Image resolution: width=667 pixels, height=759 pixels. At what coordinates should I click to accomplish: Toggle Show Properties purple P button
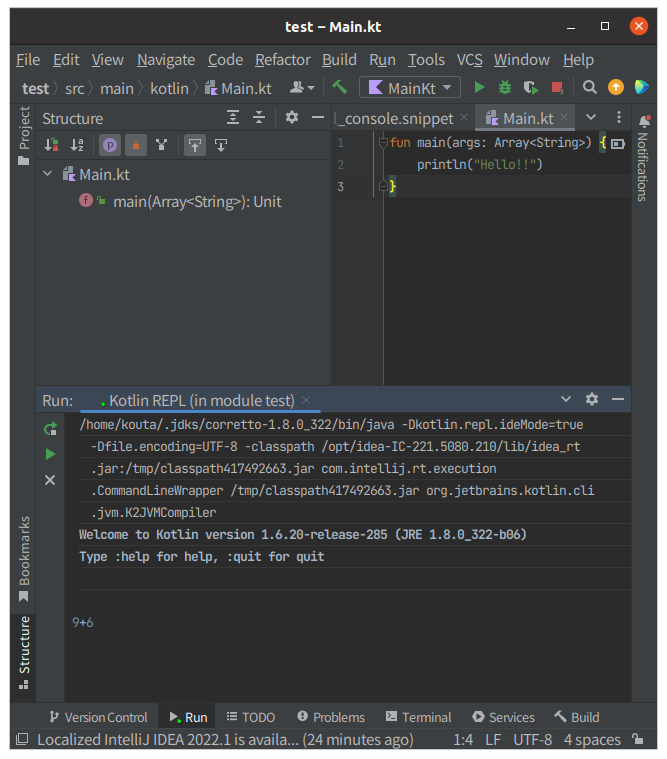pyautogui.click(x=110, y=145)
